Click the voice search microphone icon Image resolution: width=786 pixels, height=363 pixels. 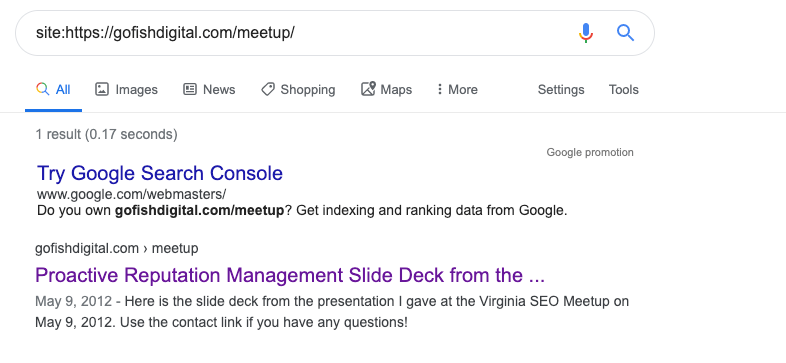[585, 33]
